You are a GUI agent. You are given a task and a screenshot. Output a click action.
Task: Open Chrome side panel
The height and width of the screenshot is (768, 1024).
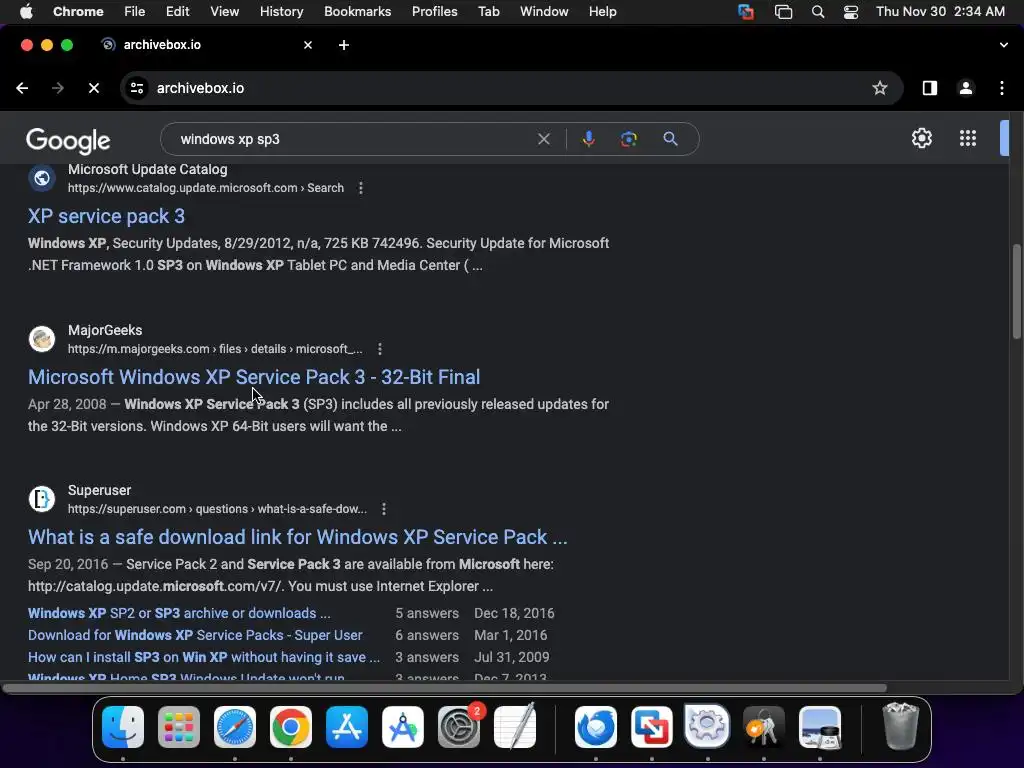930,88
